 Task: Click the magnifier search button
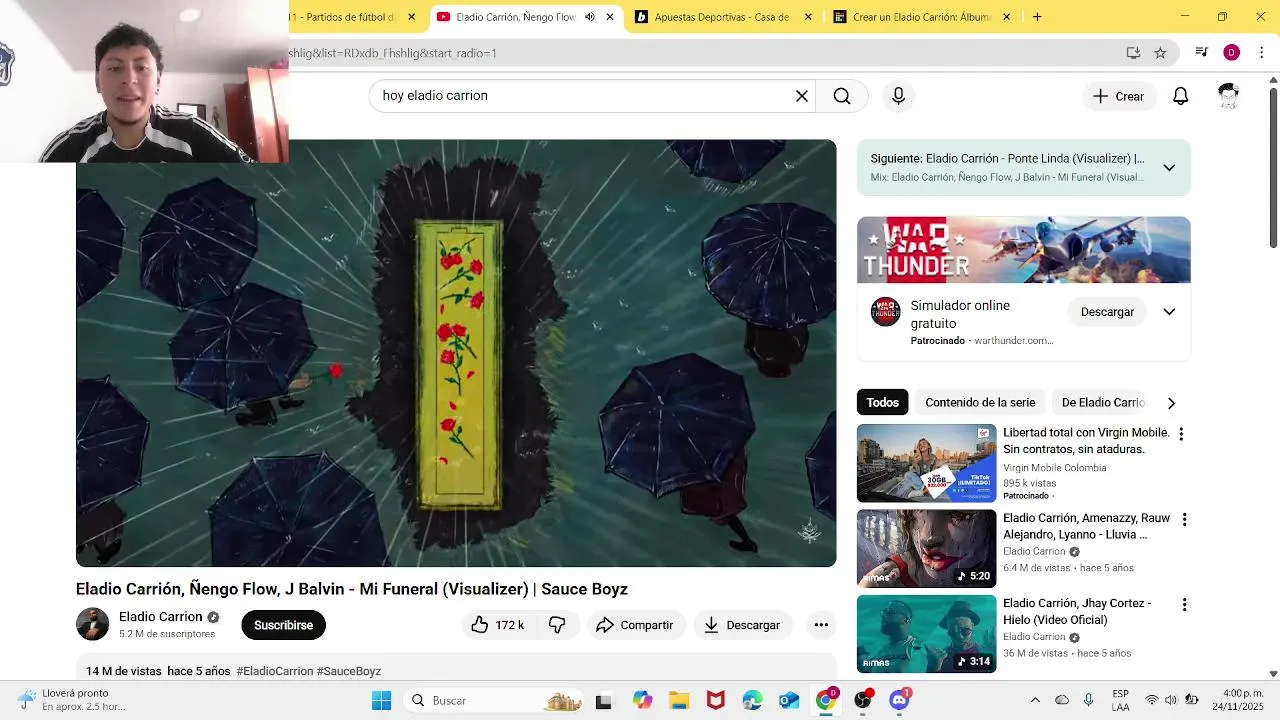click(842, 96)
